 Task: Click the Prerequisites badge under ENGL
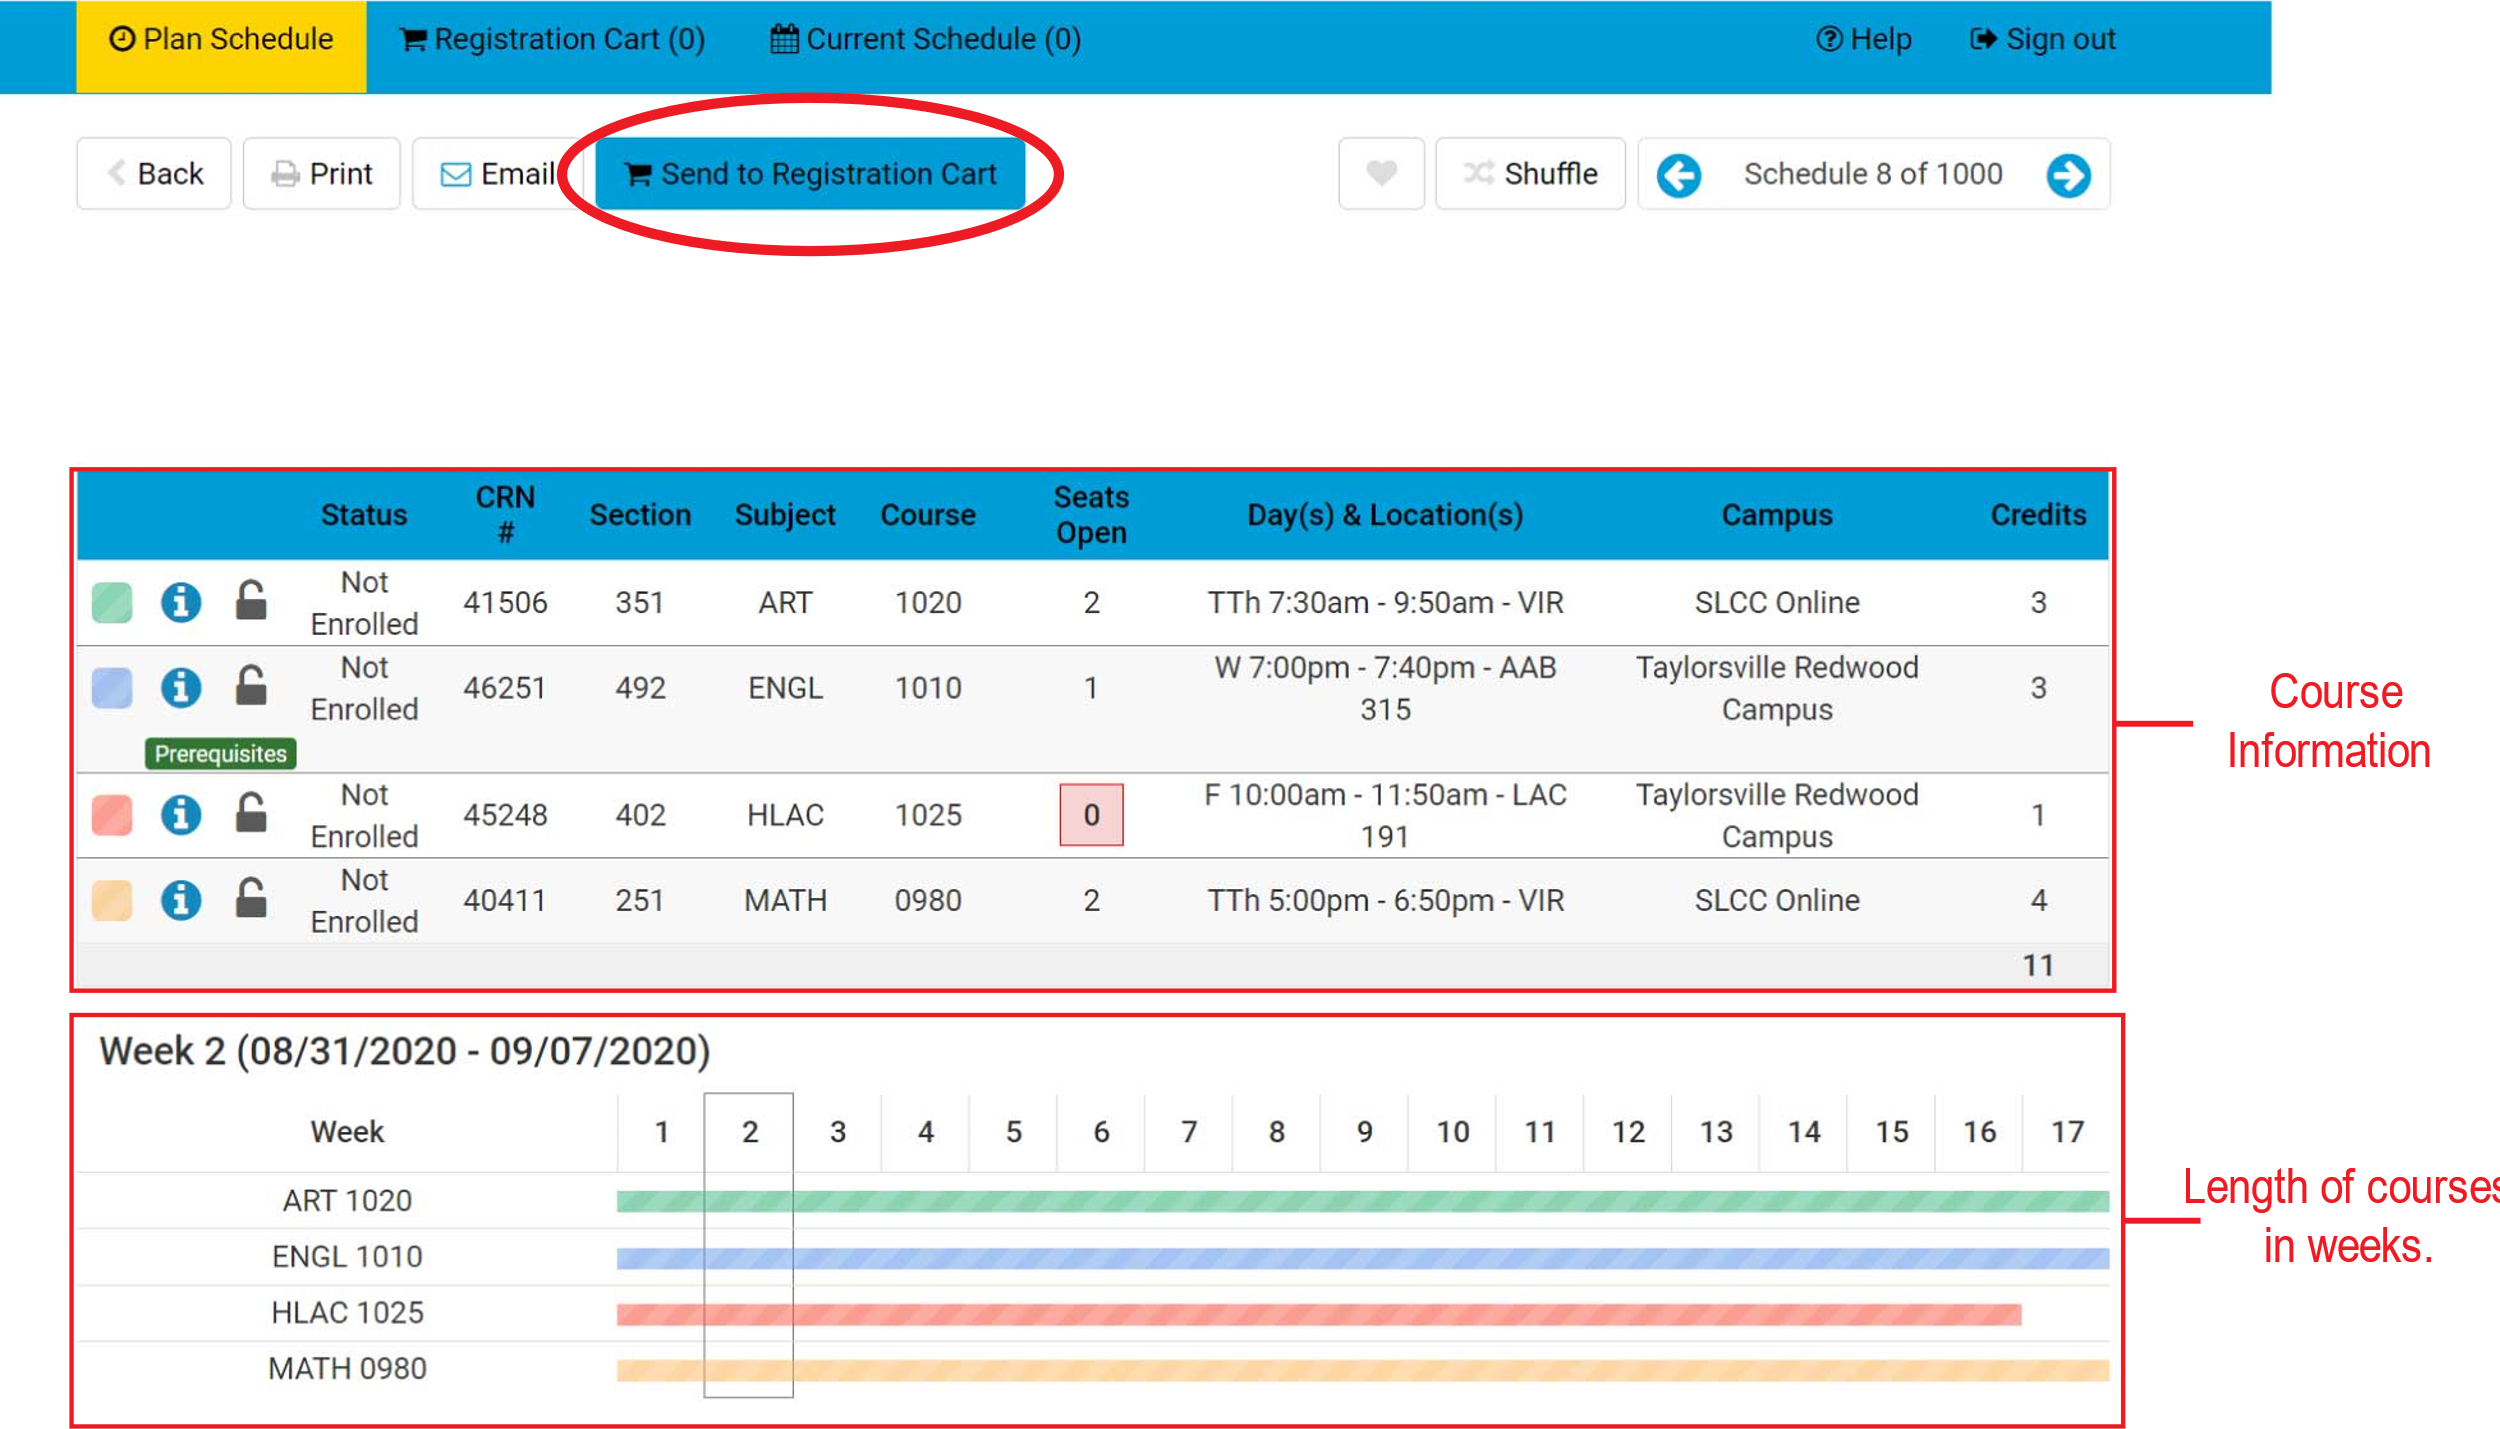(x=220, y=754)
